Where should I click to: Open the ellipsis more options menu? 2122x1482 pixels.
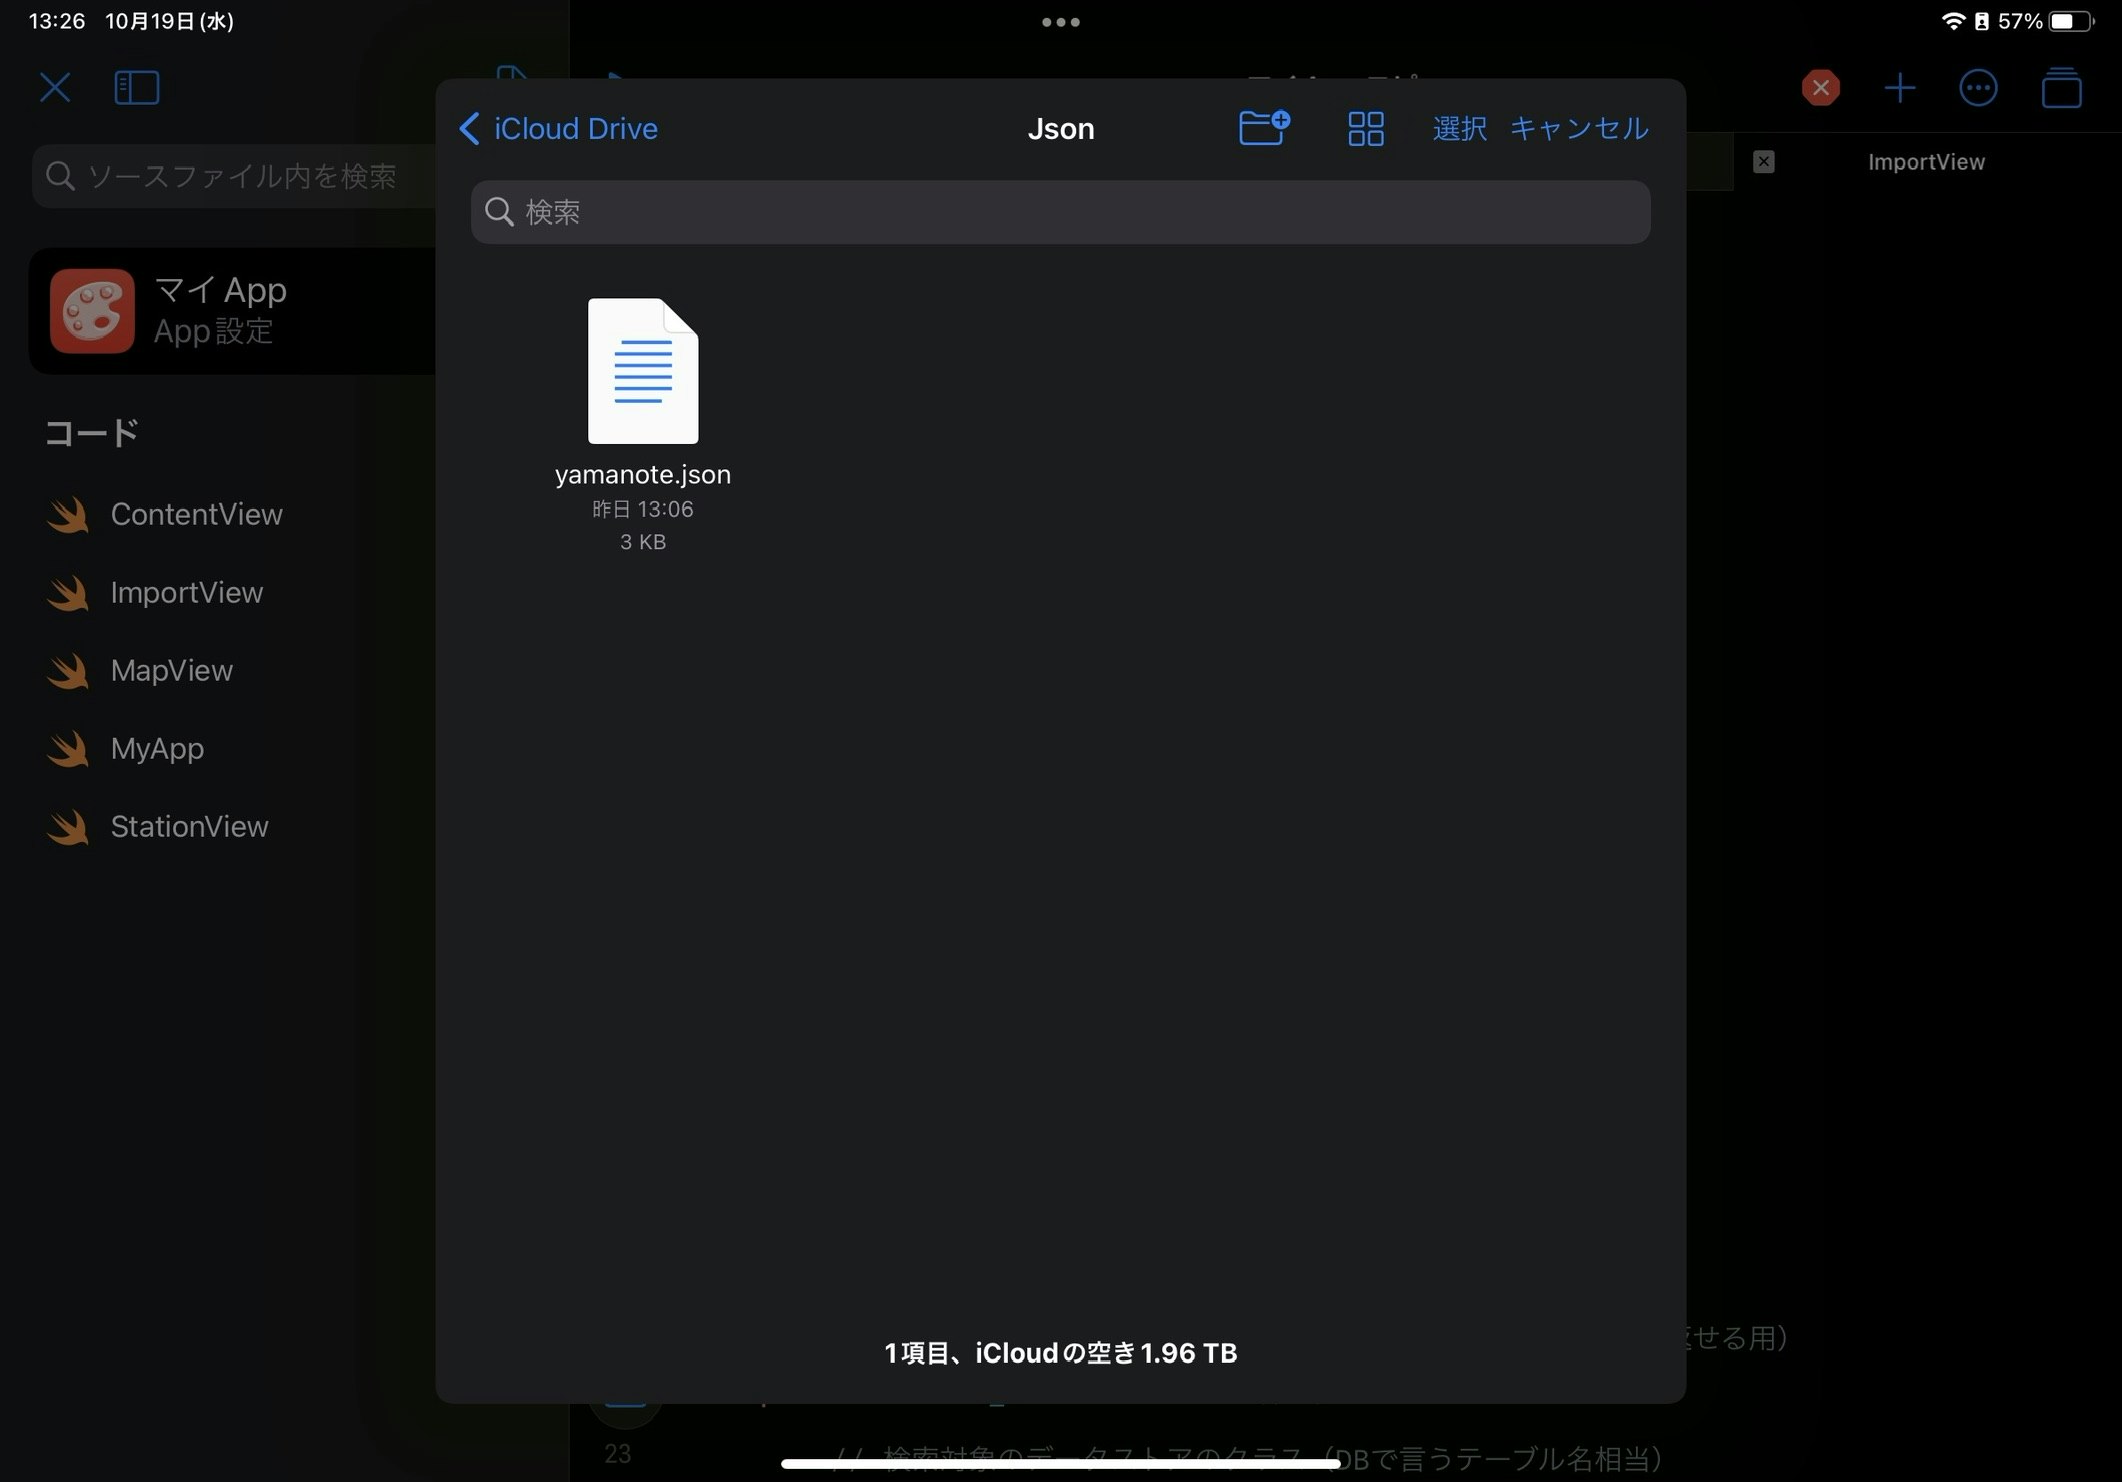[x=1977, y=88]
